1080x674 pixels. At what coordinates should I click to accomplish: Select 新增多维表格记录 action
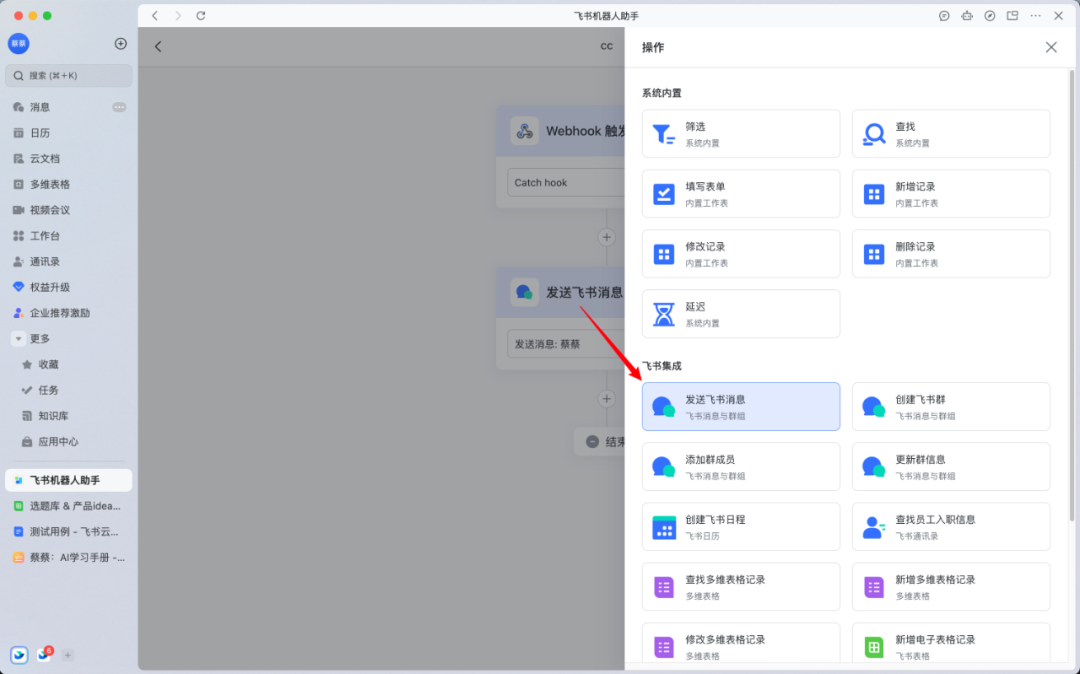(951, 586)
